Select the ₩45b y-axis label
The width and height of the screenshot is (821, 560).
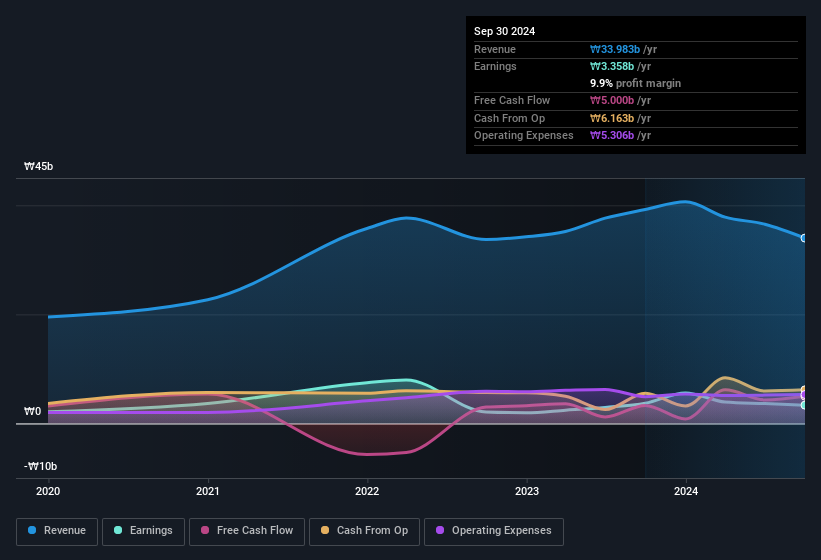38,166
